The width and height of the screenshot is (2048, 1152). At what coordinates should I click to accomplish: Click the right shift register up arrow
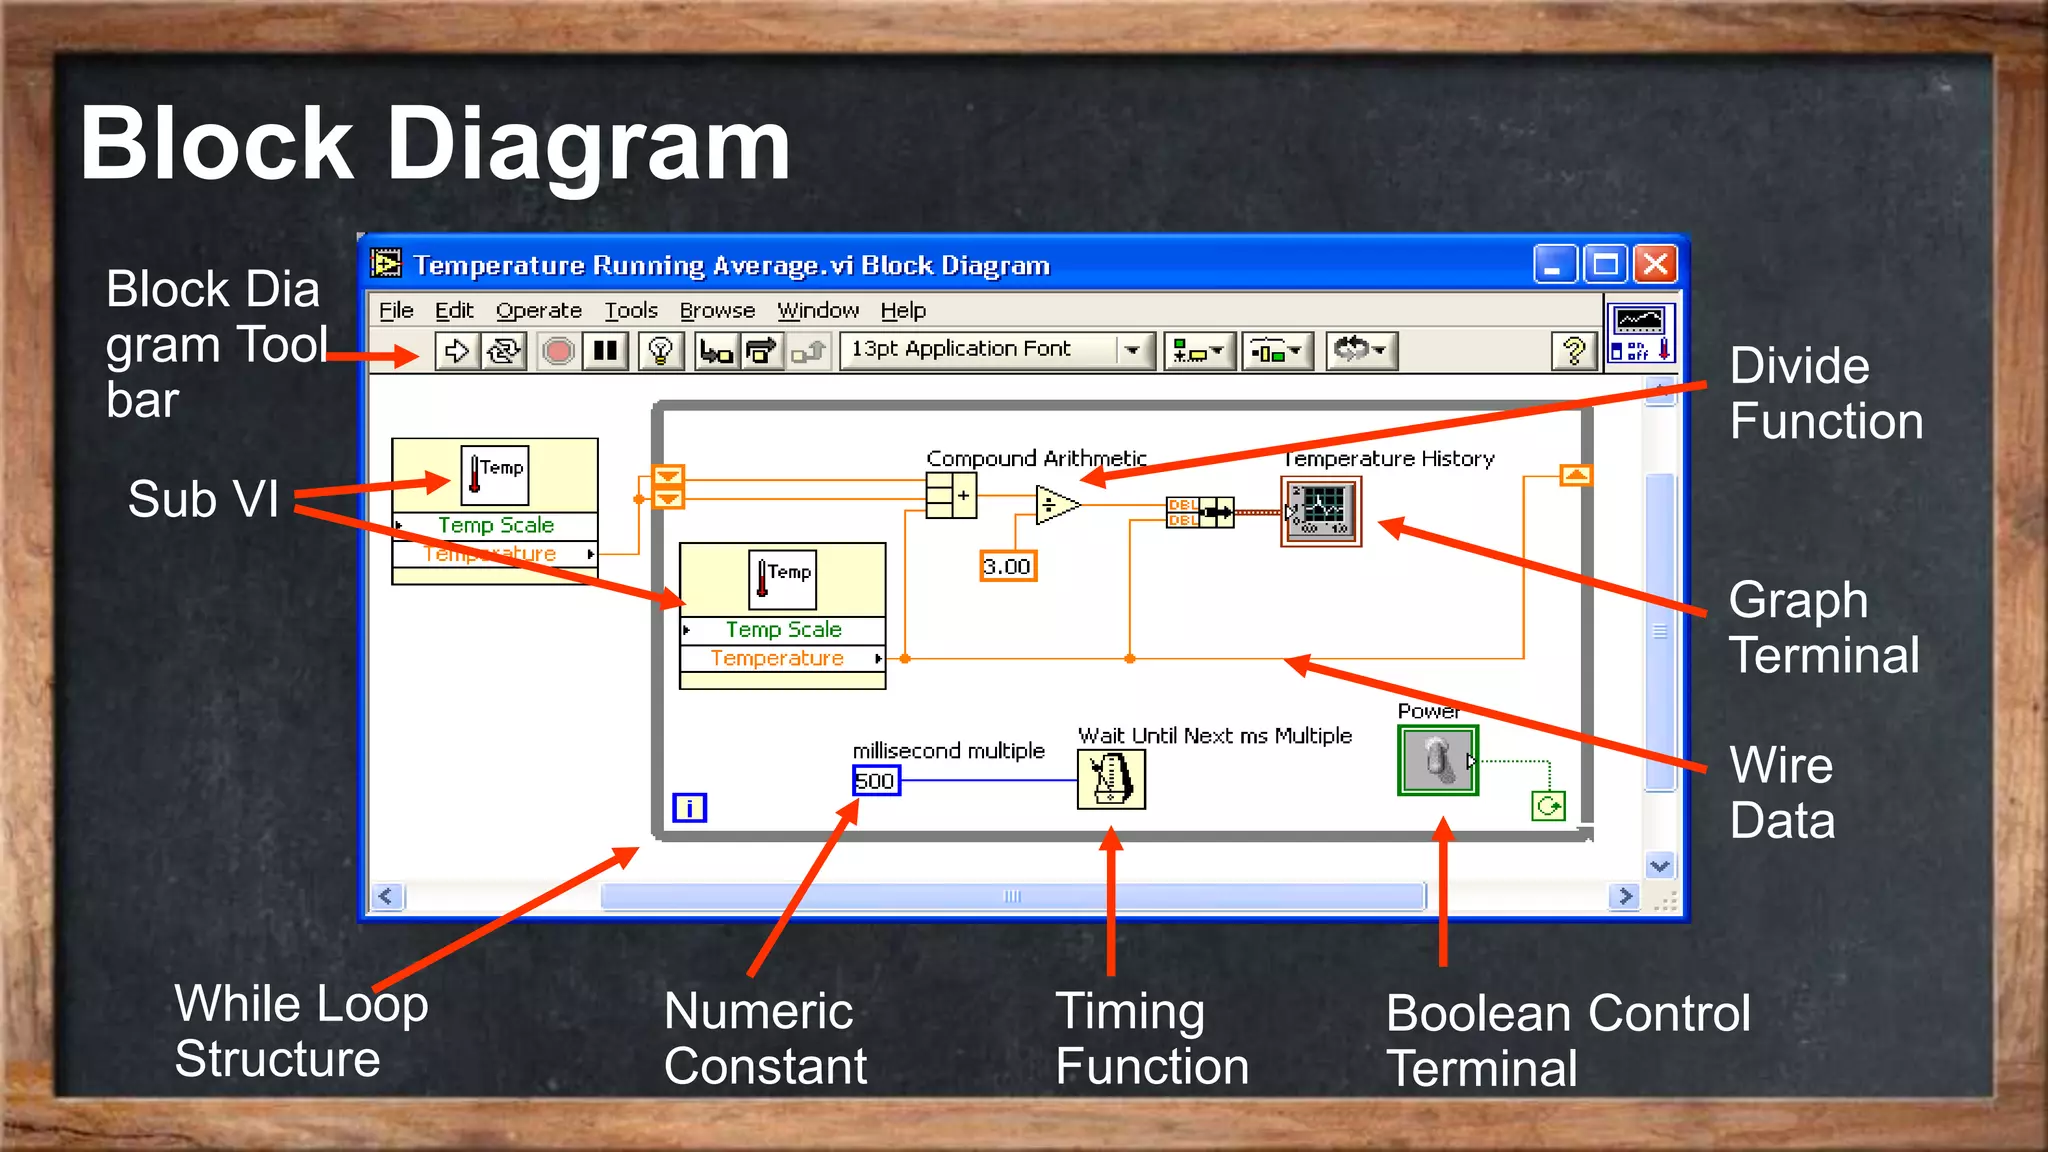(1576, 475)
